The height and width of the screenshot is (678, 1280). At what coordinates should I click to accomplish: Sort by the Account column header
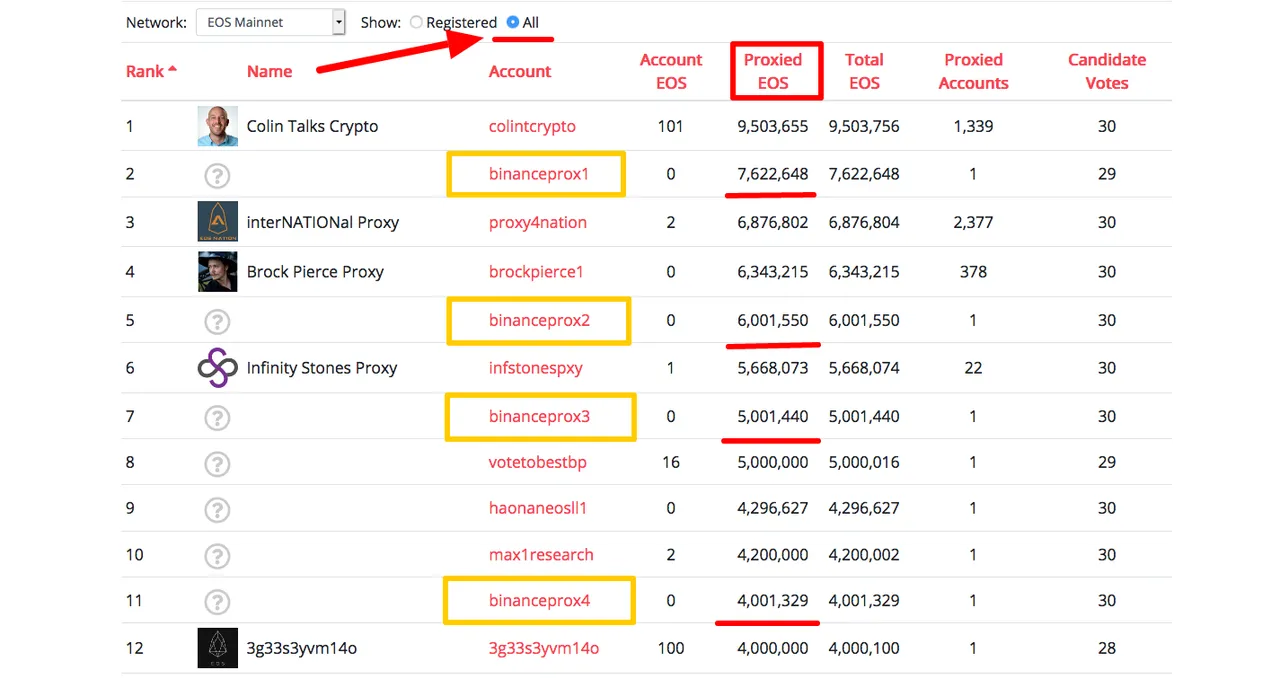520,71
